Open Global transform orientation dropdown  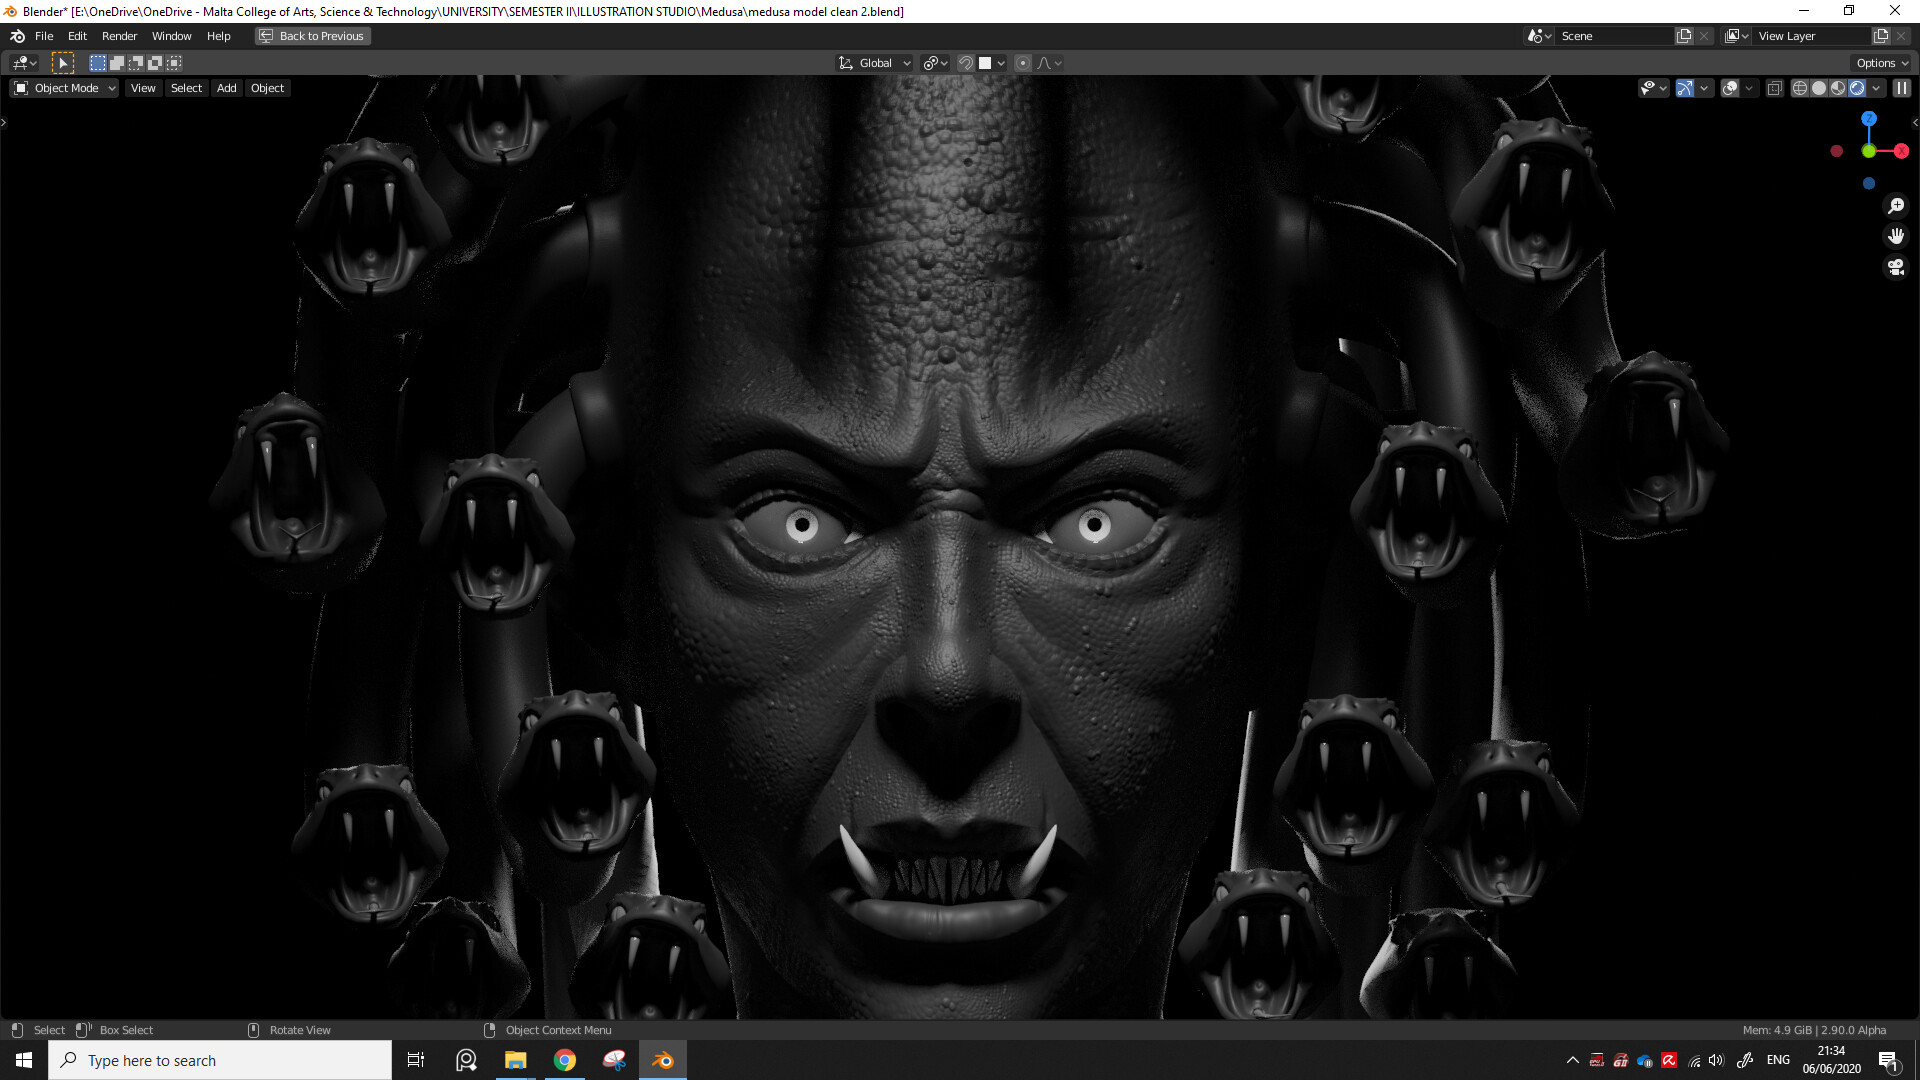point(874,63)
